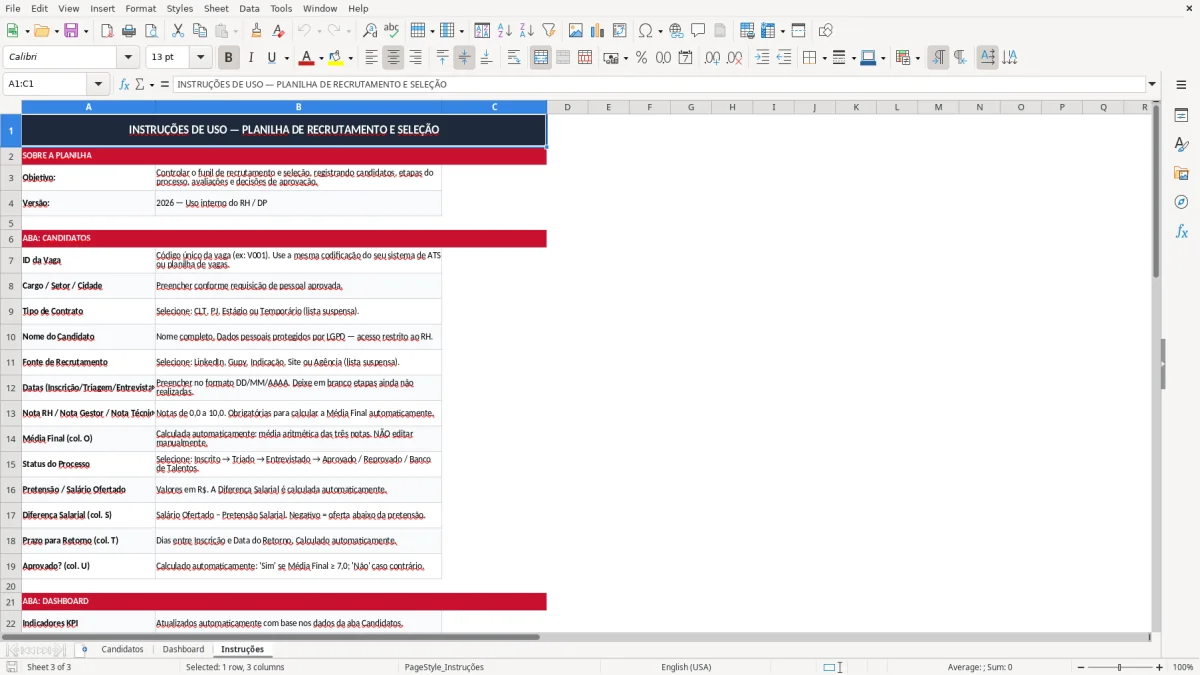Expand the Borders dropdown arrow
Screen dimensions: 1200x675
(823, 58)
